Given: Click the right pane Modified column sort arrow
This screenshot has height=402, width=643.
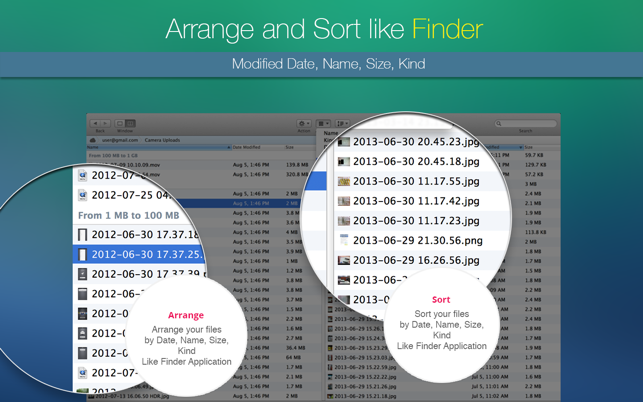Looking at the screenshot, I should pos(521,147).
